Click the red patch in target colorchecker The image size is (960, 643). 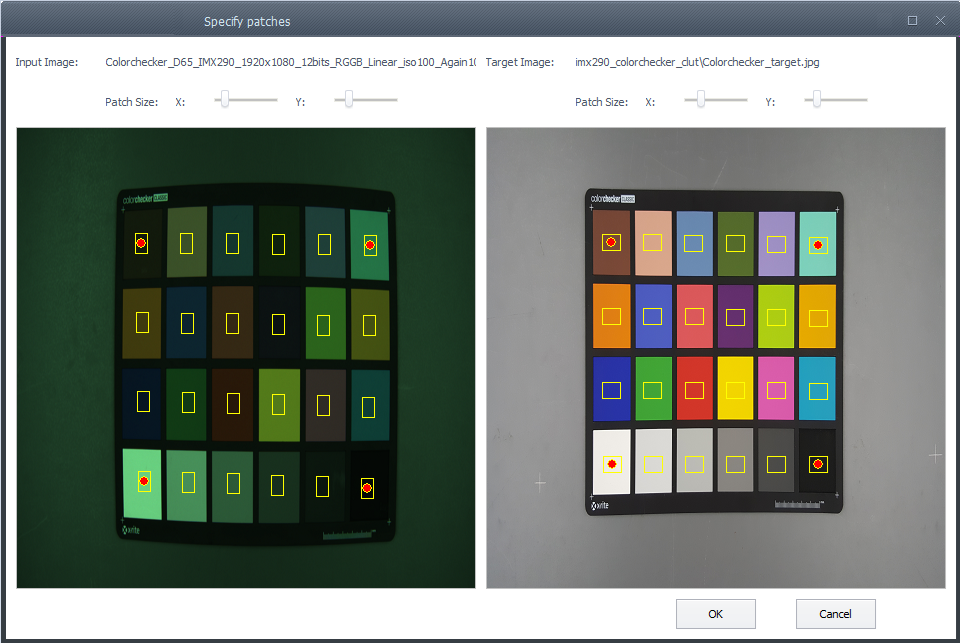tap(694, 388)
